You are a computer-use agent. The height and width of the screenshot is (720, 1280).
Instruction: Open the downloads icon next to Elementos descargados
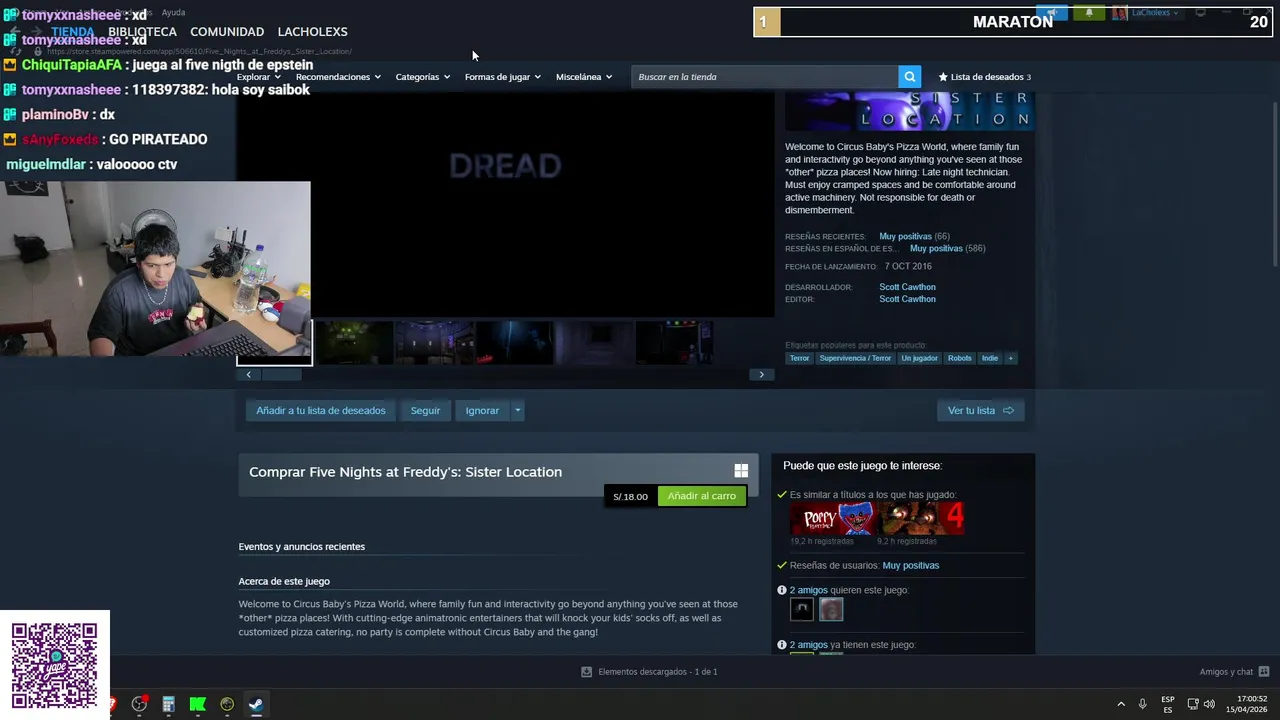[587, 672]
